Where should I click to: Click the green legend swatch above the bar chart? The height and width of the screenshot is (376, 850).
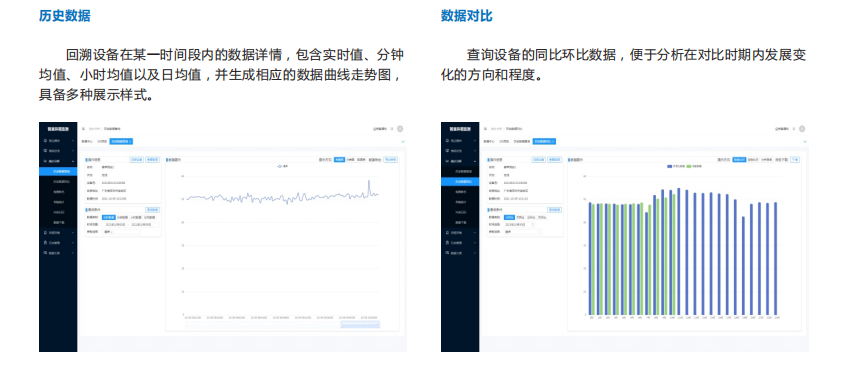click(x=689, y=166)
